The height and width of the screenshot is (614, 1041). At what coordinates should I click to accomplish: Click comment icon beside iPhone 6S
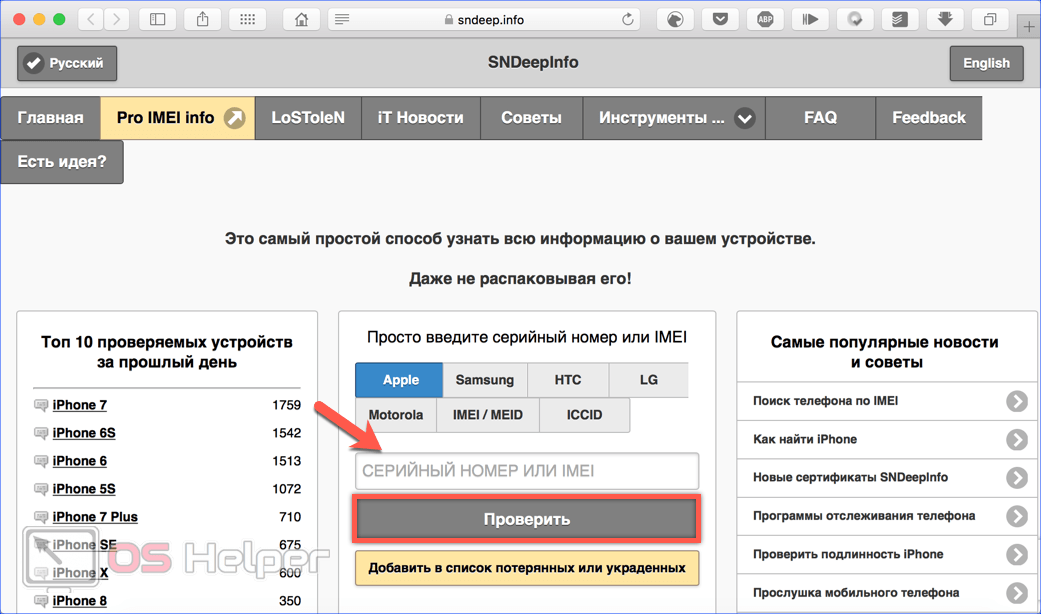(x=41, y=433)
